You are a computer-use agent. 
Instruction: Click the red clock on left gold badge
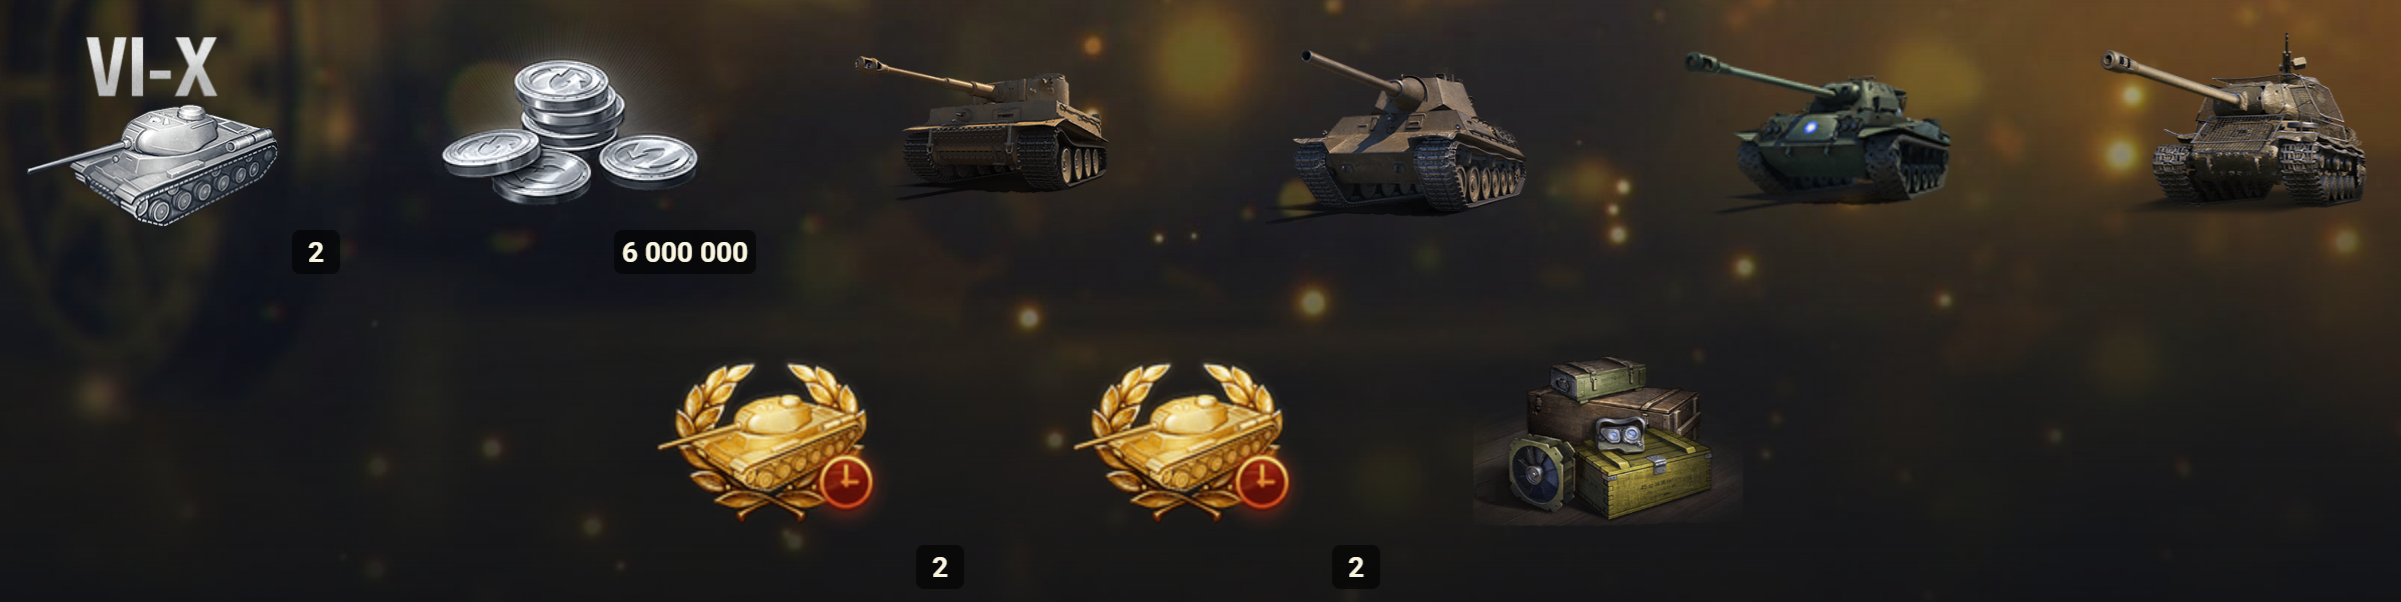click(x=846, y=483)
